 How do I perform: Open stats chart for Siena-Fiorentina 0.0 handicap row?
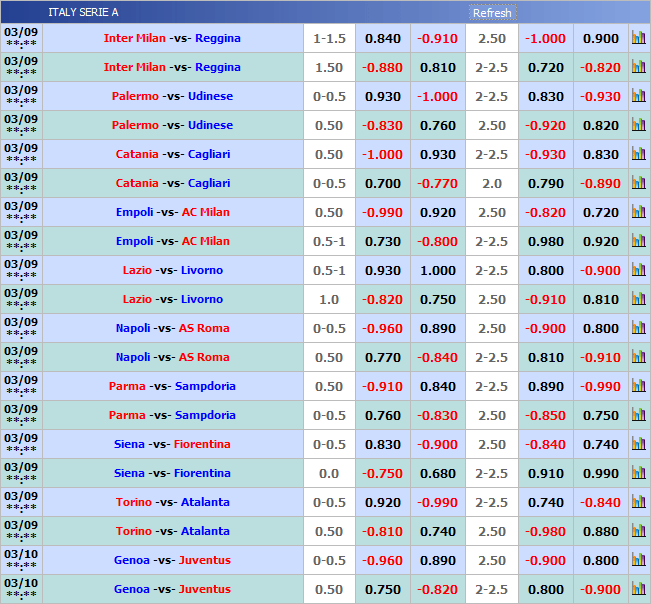pyautogui.click(x=639, y=473)
